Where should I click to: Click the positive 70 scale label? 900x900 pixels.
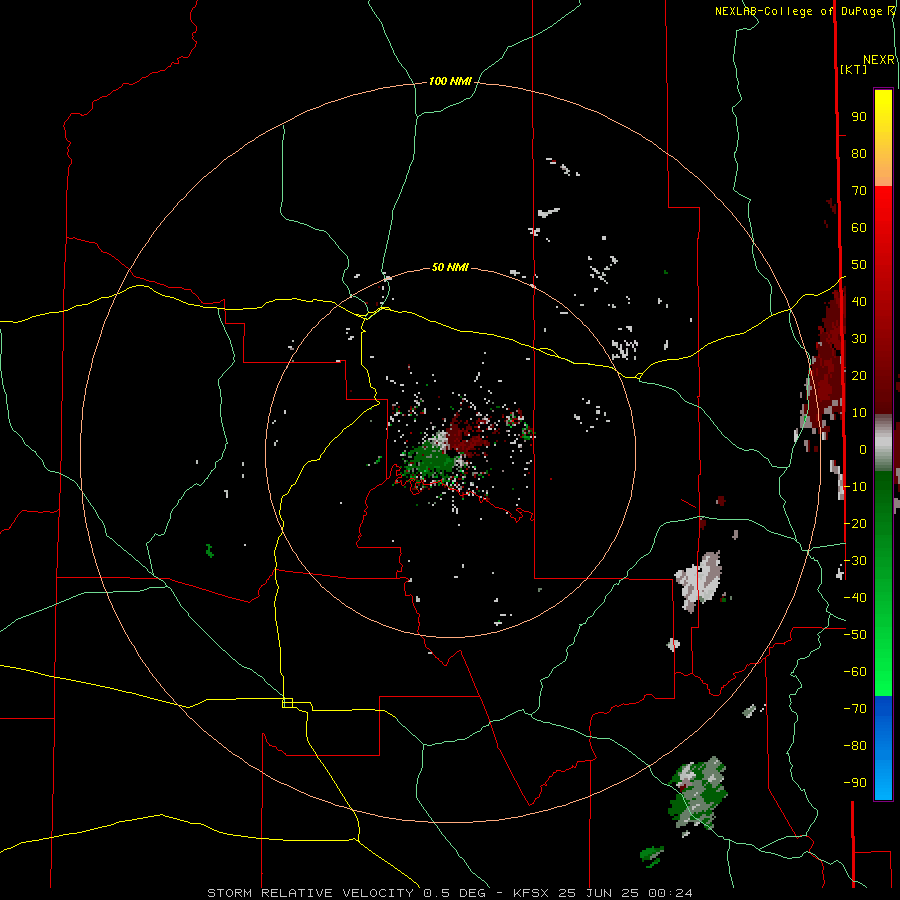859,191
